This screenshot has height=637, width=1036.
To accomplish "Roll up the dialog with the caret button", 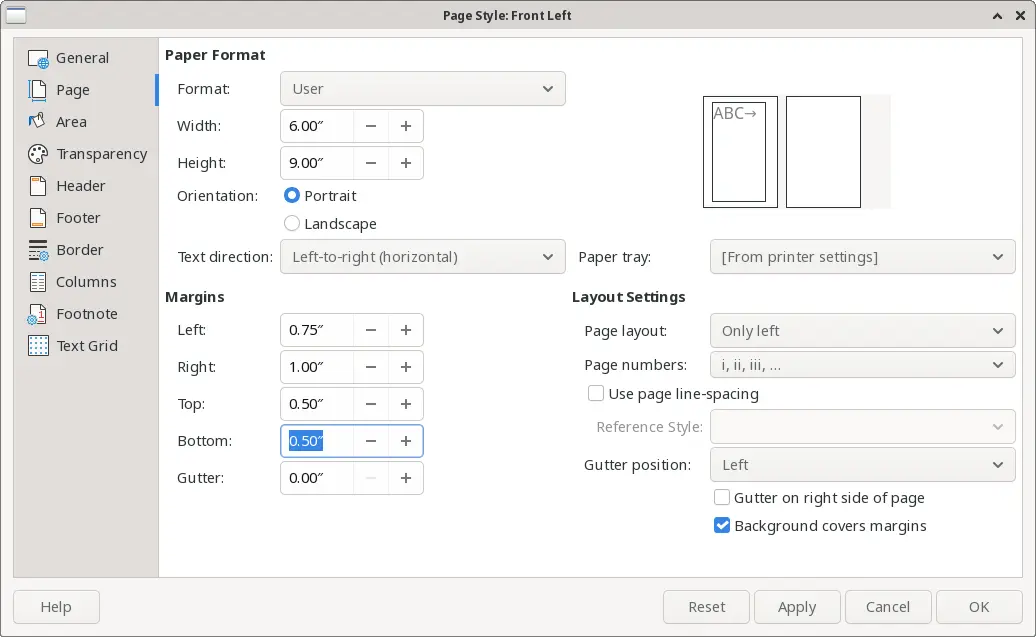I will tap(997, 15).
